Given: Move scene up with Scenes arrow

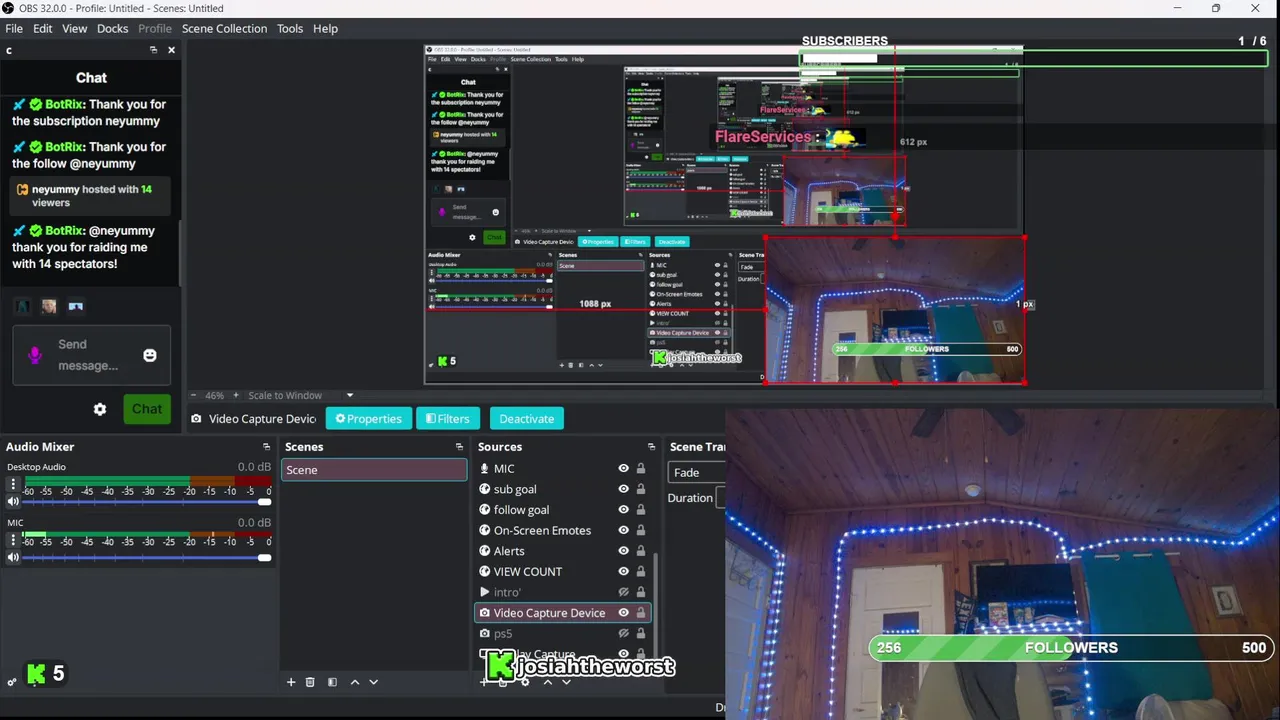Looking at the screenshot, I should click(354, 682).
